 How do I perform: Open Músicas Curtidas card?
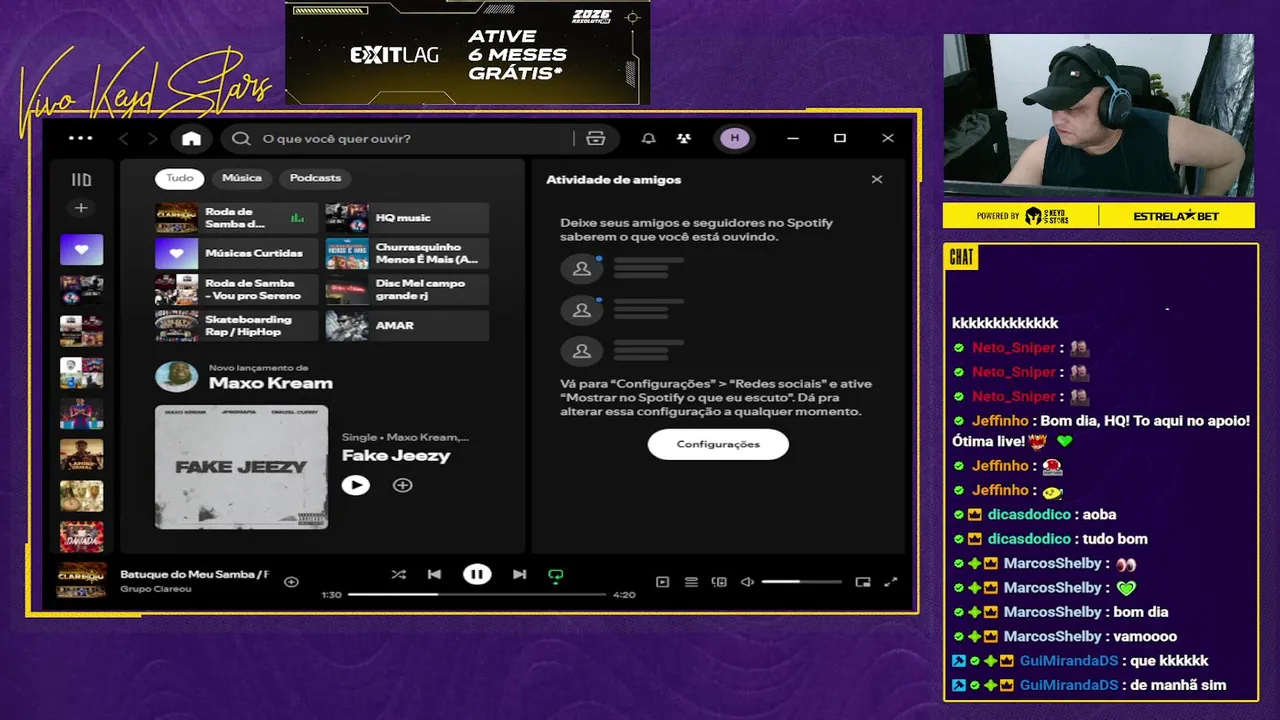236,254
